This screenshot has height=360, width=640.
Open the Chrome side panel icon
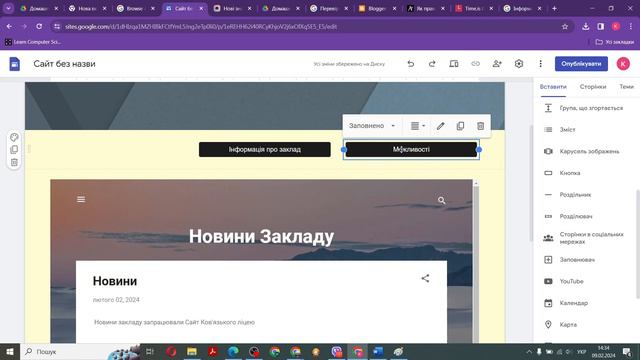point(600,27)
